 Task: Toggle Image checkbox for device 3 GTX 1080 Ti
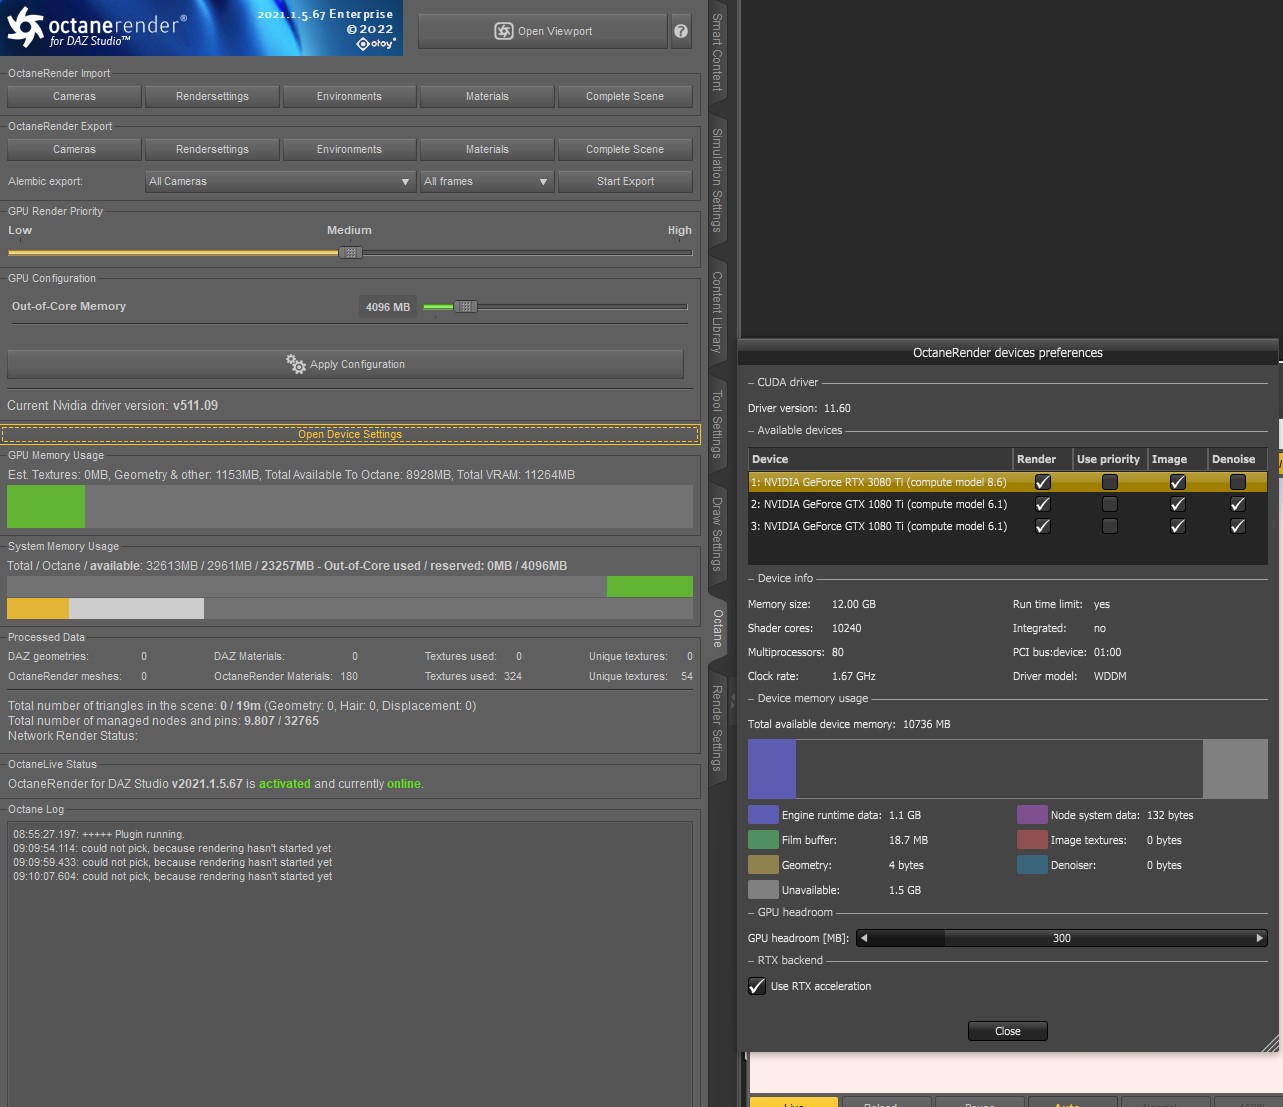pyautogui.click(x=1177, y=526)
